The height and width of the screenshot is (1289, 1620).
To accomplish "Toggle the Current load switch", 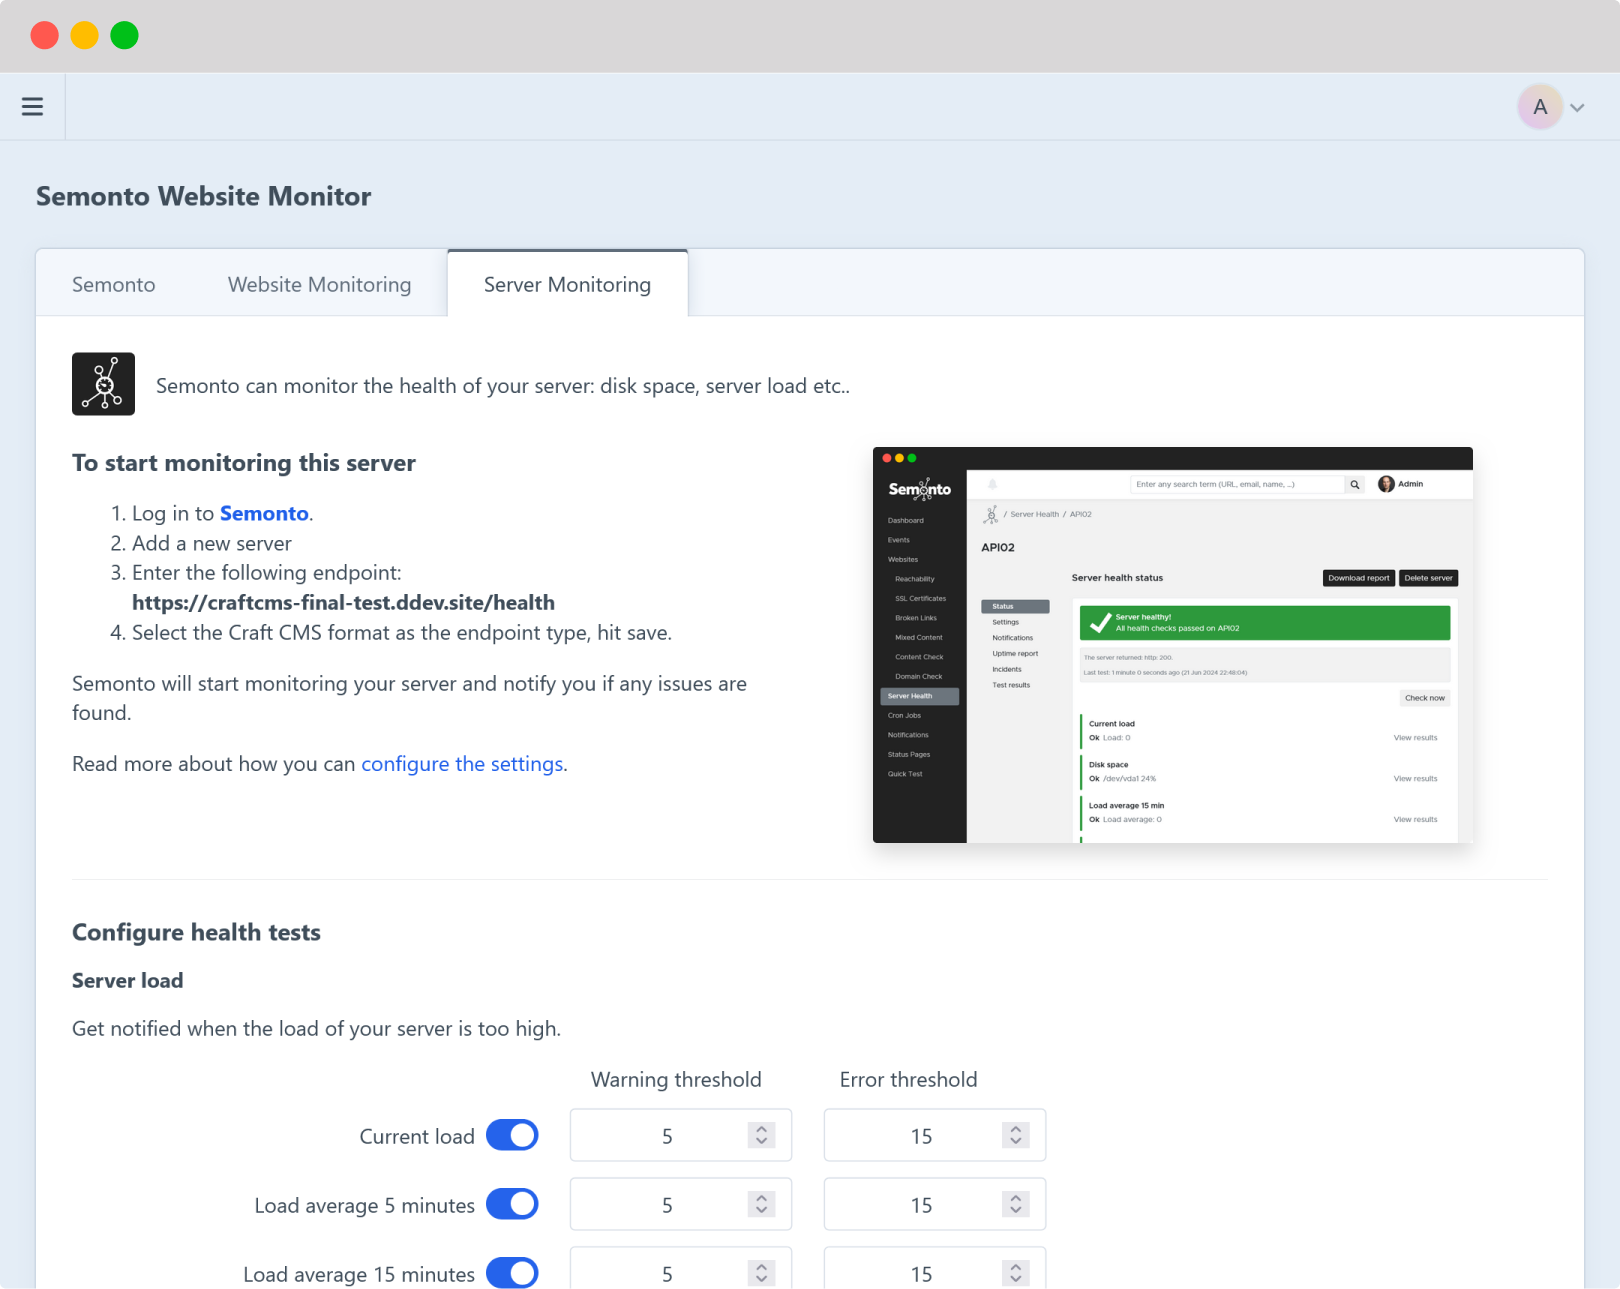I will point(512,1135).
